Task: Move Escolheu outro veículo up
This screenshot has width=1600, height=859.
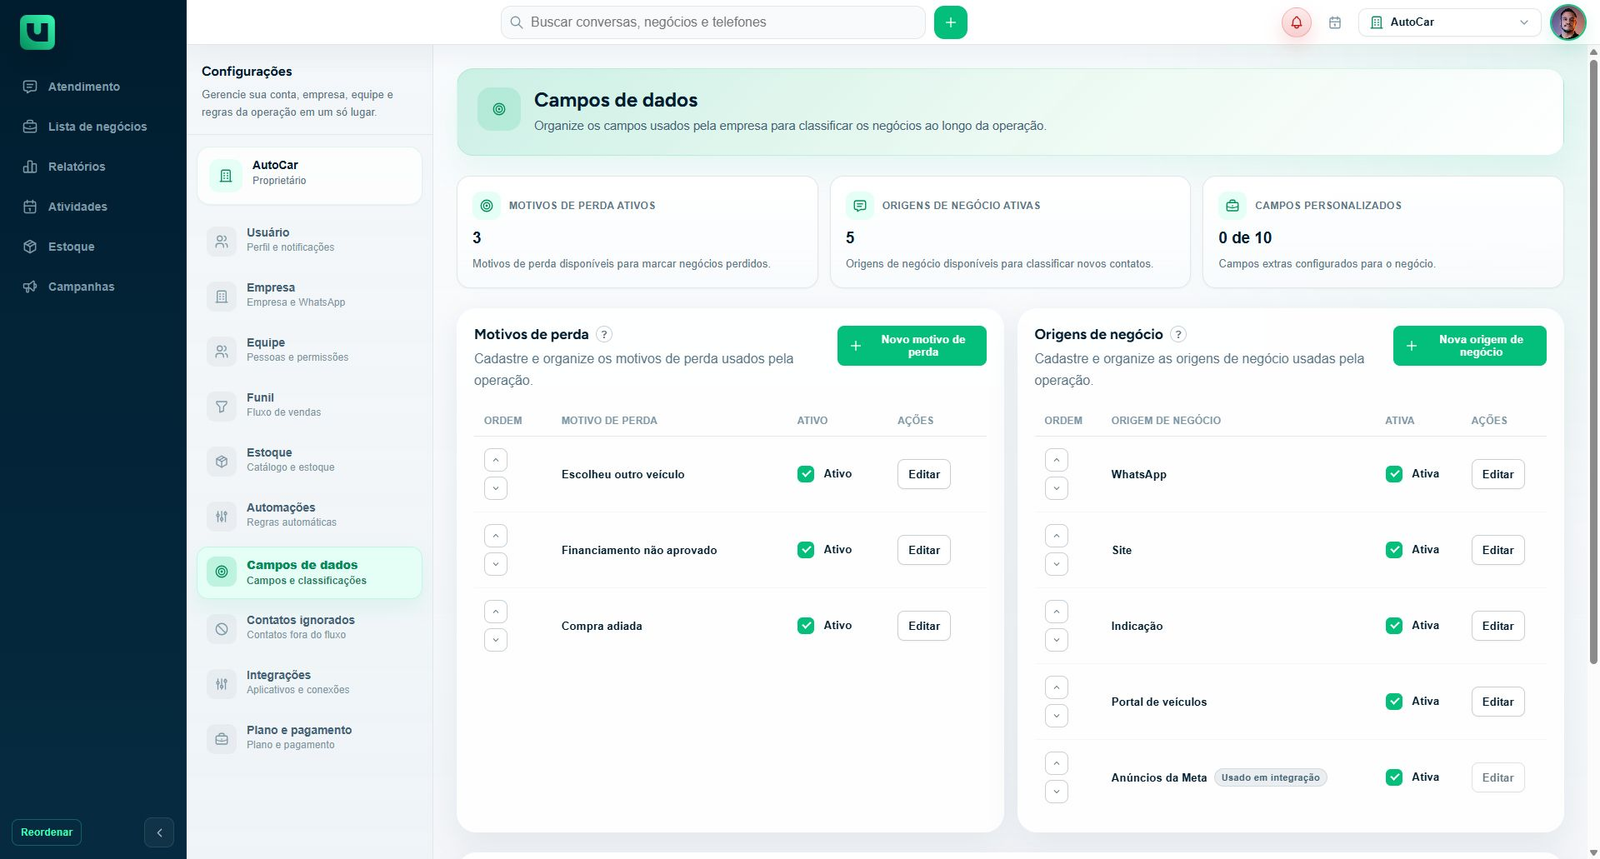Action: [x=496, y=460]
